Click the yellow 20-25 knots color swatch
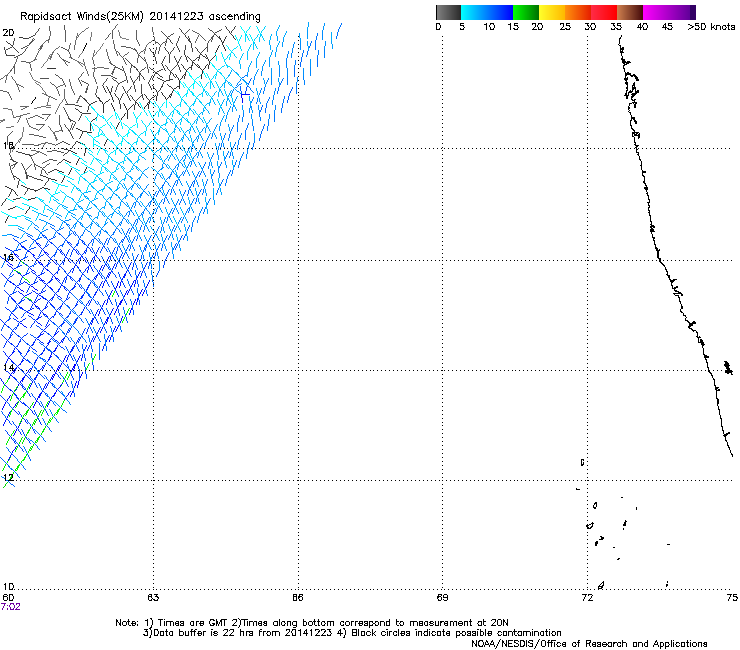 pos(552,12)
